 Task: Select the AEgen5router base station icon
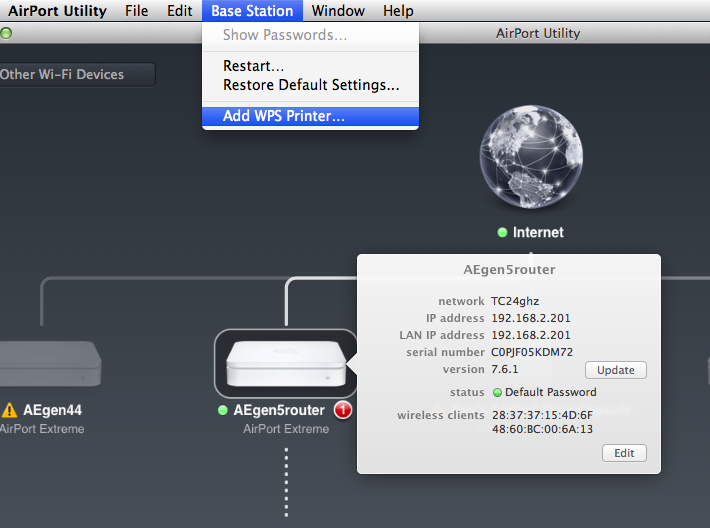tap(286, 364)
